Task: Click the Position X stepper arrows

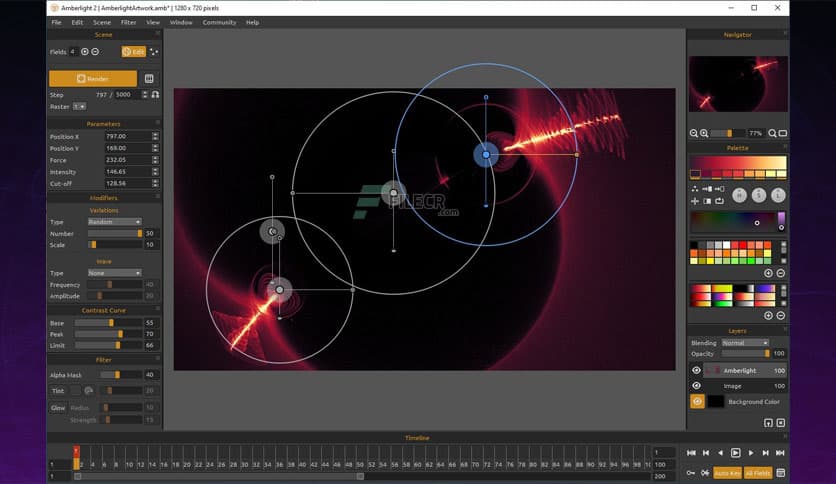Action: pyautogui.click(x=155, y=136)
